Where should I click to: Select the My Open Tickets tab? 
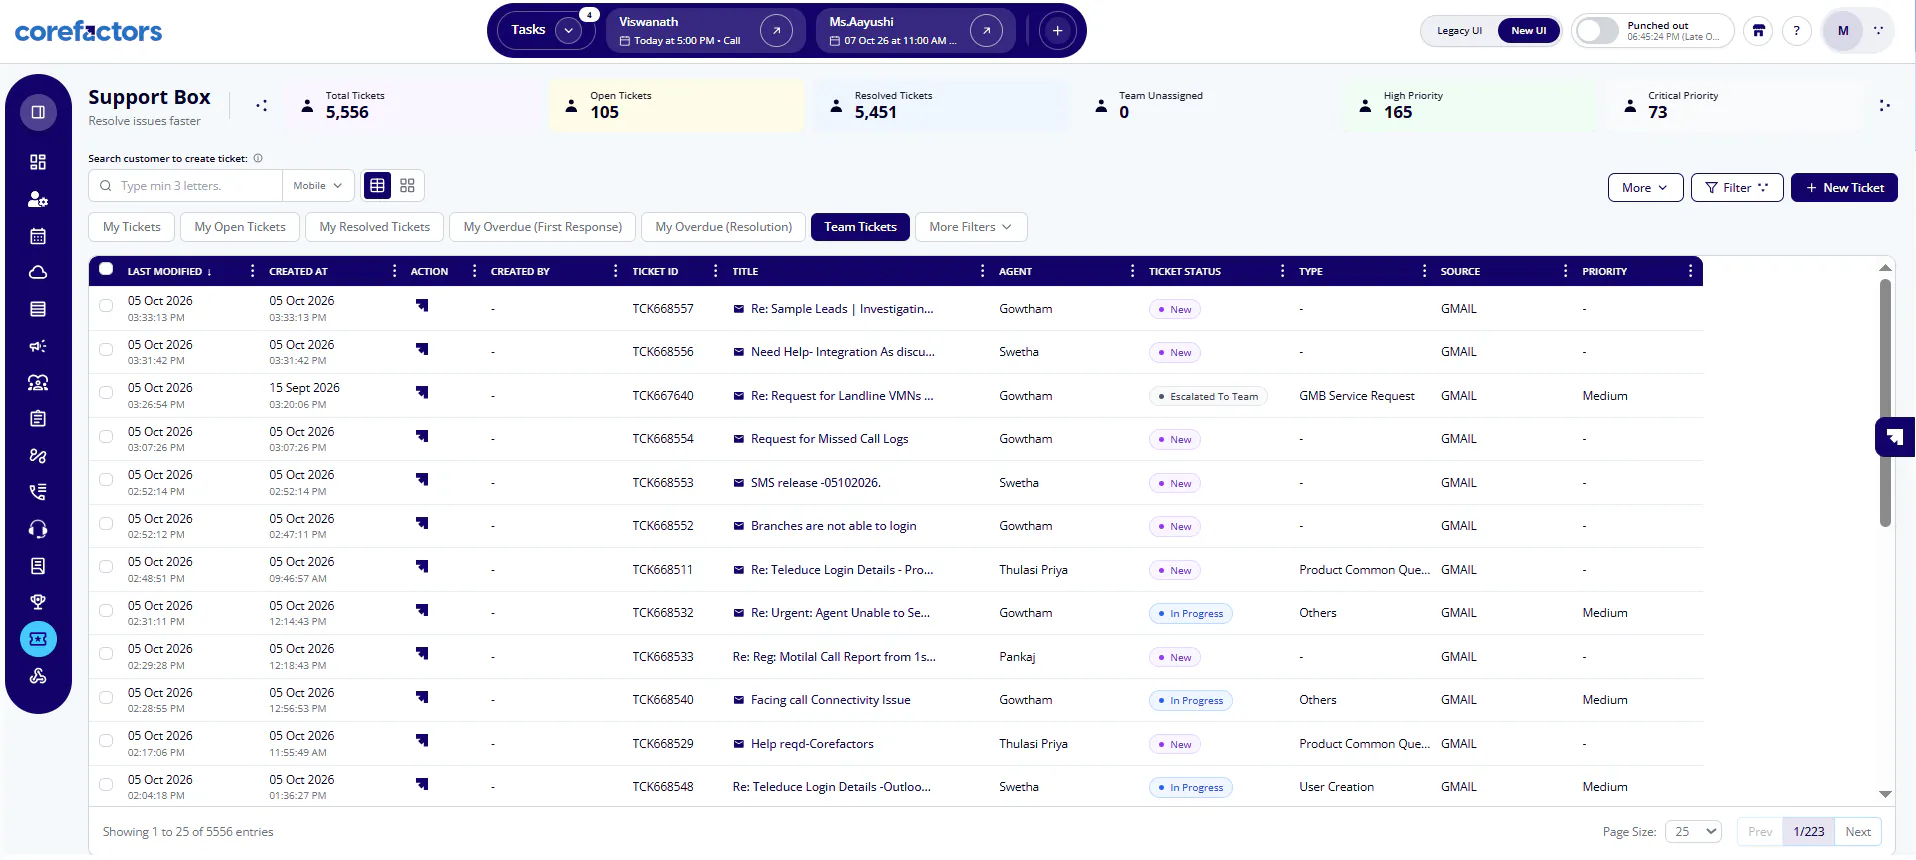click(240, 227)
